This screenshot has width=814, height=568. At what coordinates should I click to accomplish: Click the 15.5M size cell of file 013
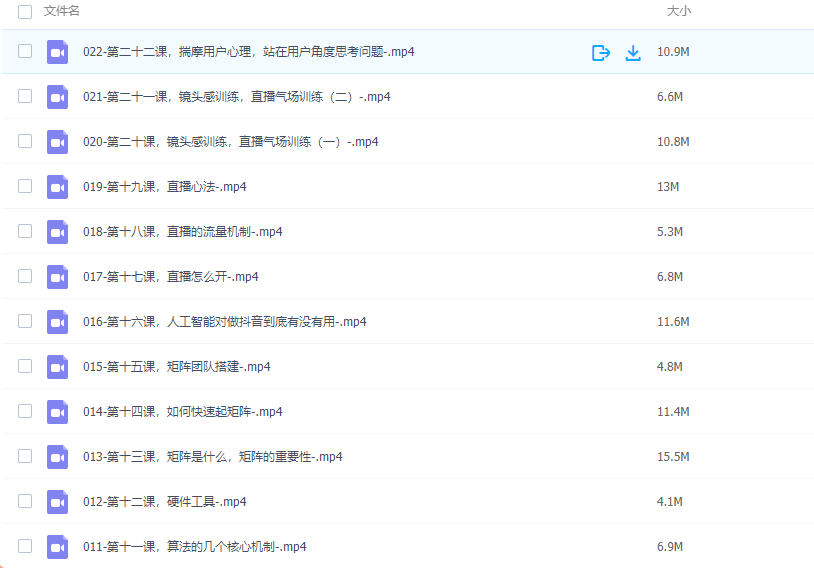673,457
